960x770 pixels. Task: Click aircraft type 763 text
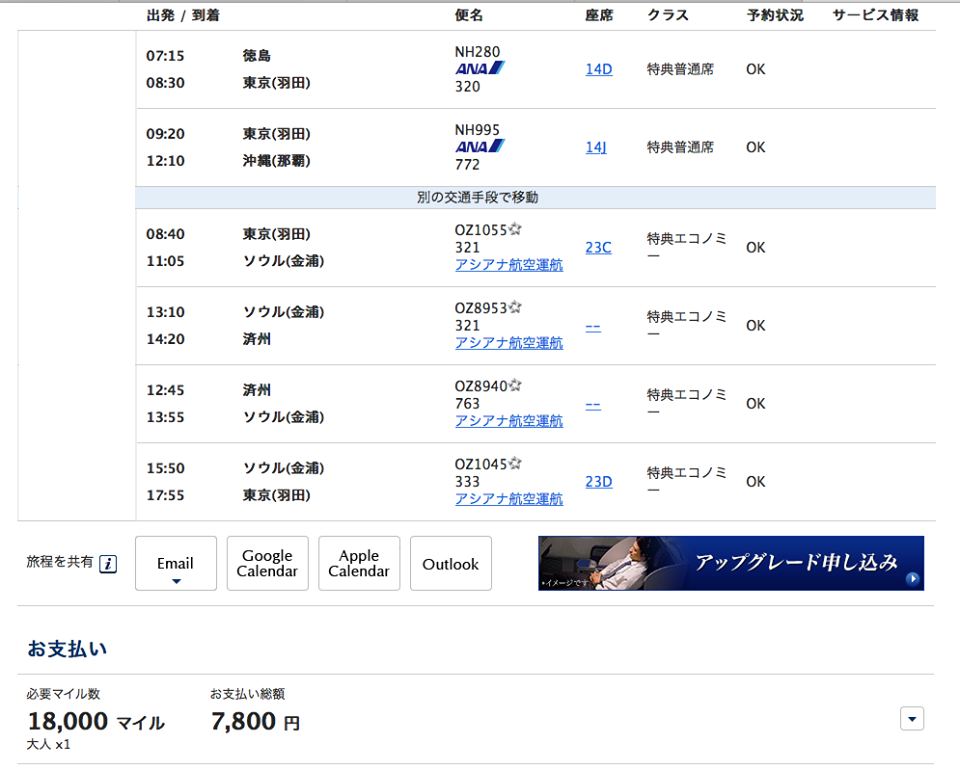click(467, 404)
